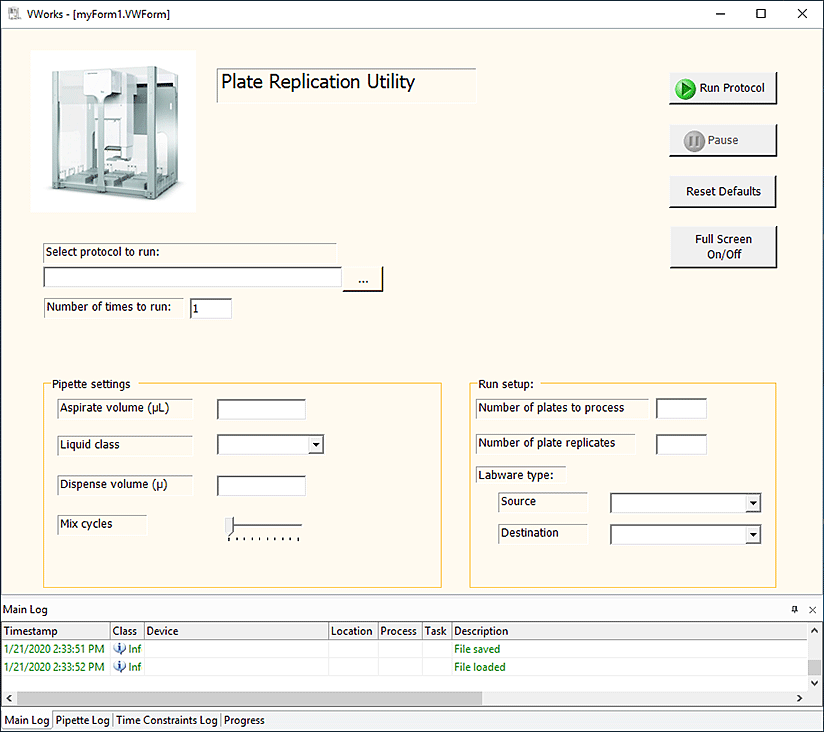Click the log scroll down arrow
The image size is (824, 732).
(814, 683)
